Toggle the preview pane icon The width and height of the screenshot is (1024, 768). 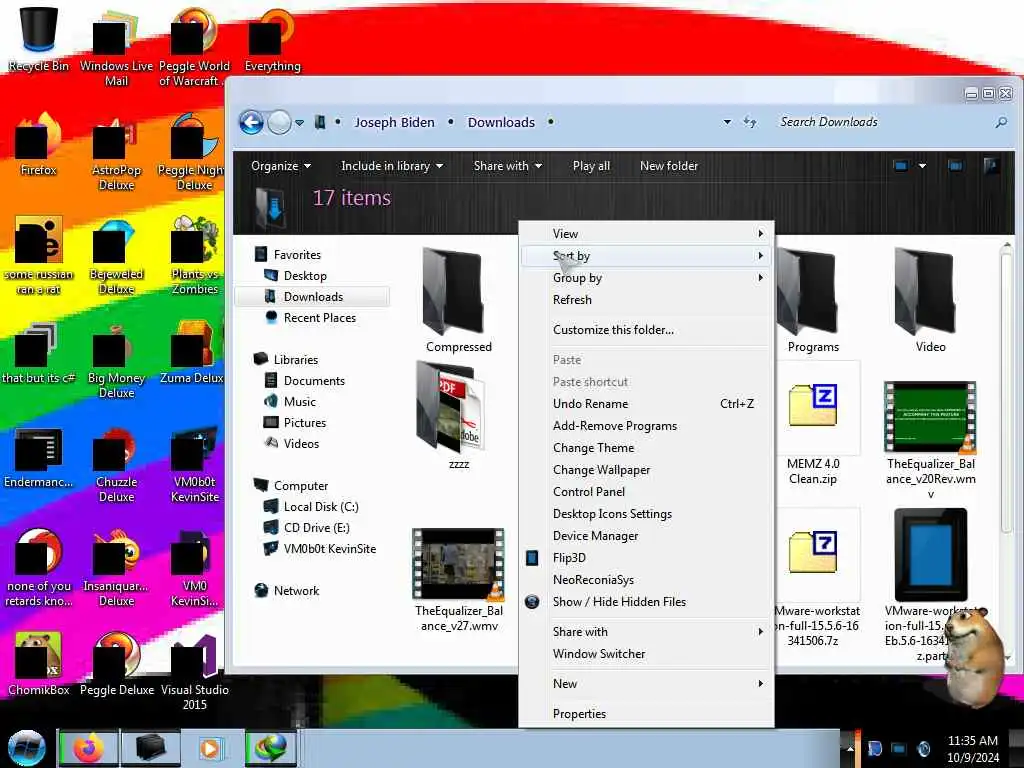coord(955,166)
